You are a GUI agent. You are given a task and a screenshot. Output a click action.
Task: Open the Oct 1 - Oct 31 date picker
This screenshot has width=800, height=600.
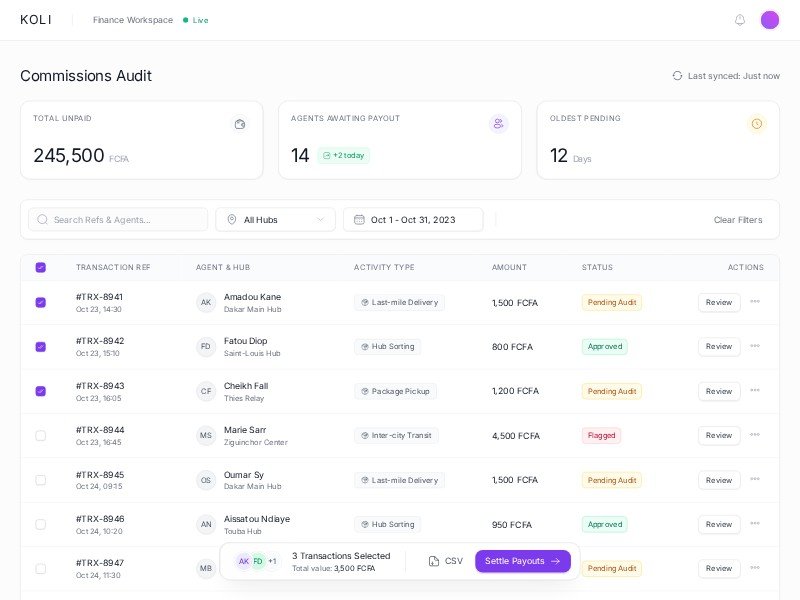(412, 220)
